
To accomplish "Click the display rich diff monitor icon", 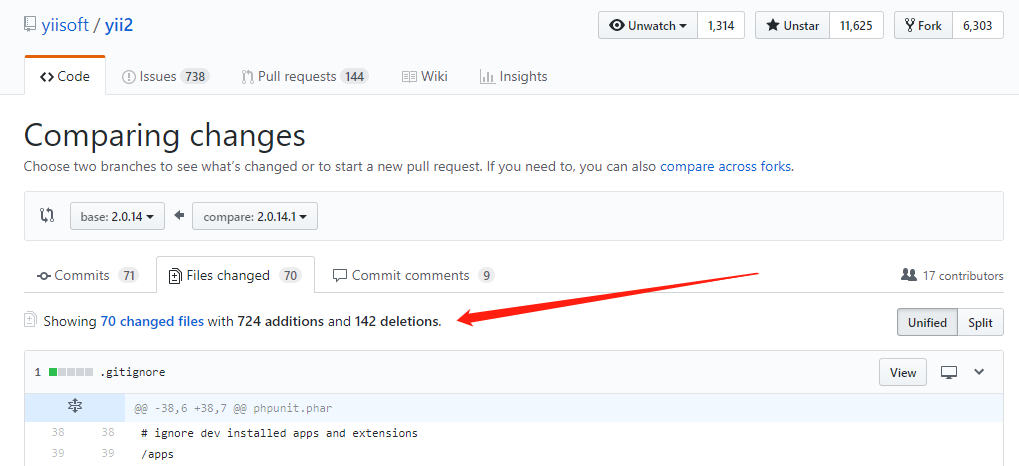I will (949, 372).
